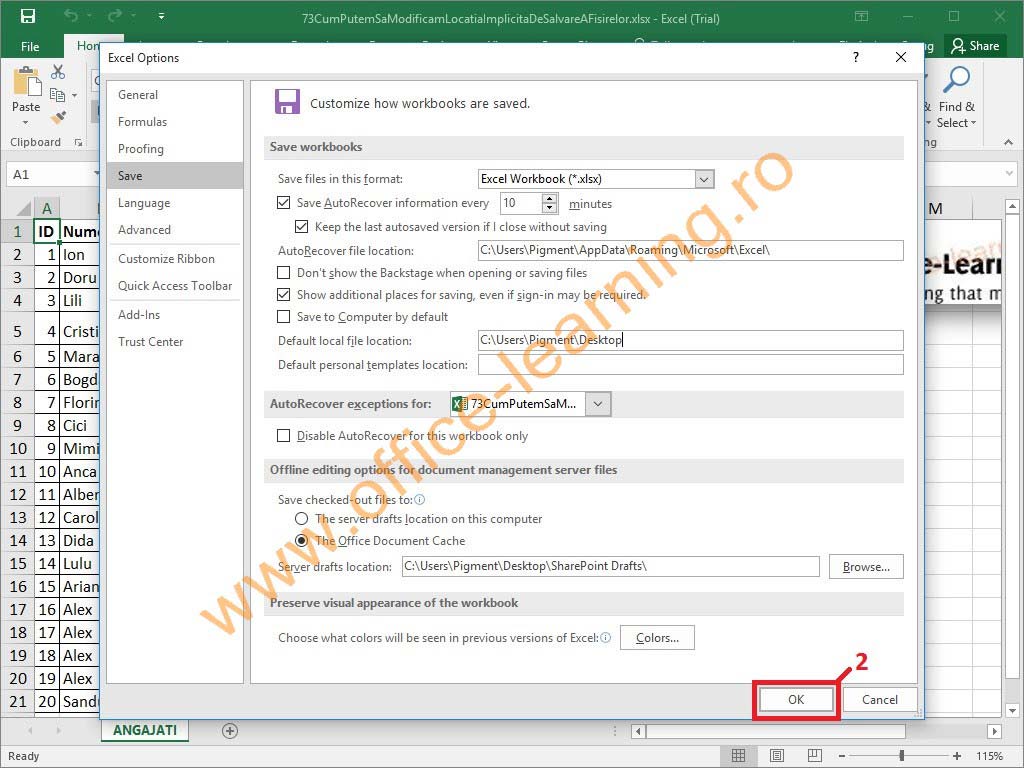
Task: Click the Save icon in the quick access toolbar
Action: click(28, 16)
